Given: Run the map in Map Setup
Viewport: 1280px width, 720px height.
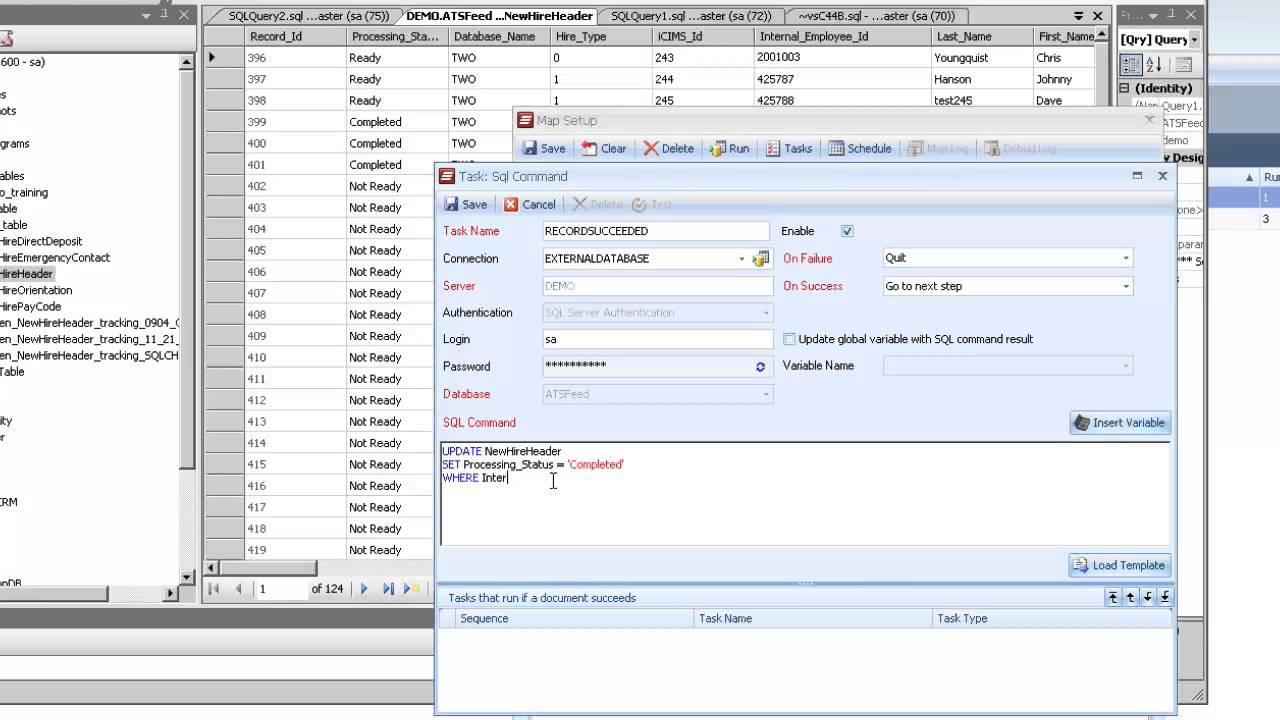Looking at the screenshot, I should tap(729, 148).
